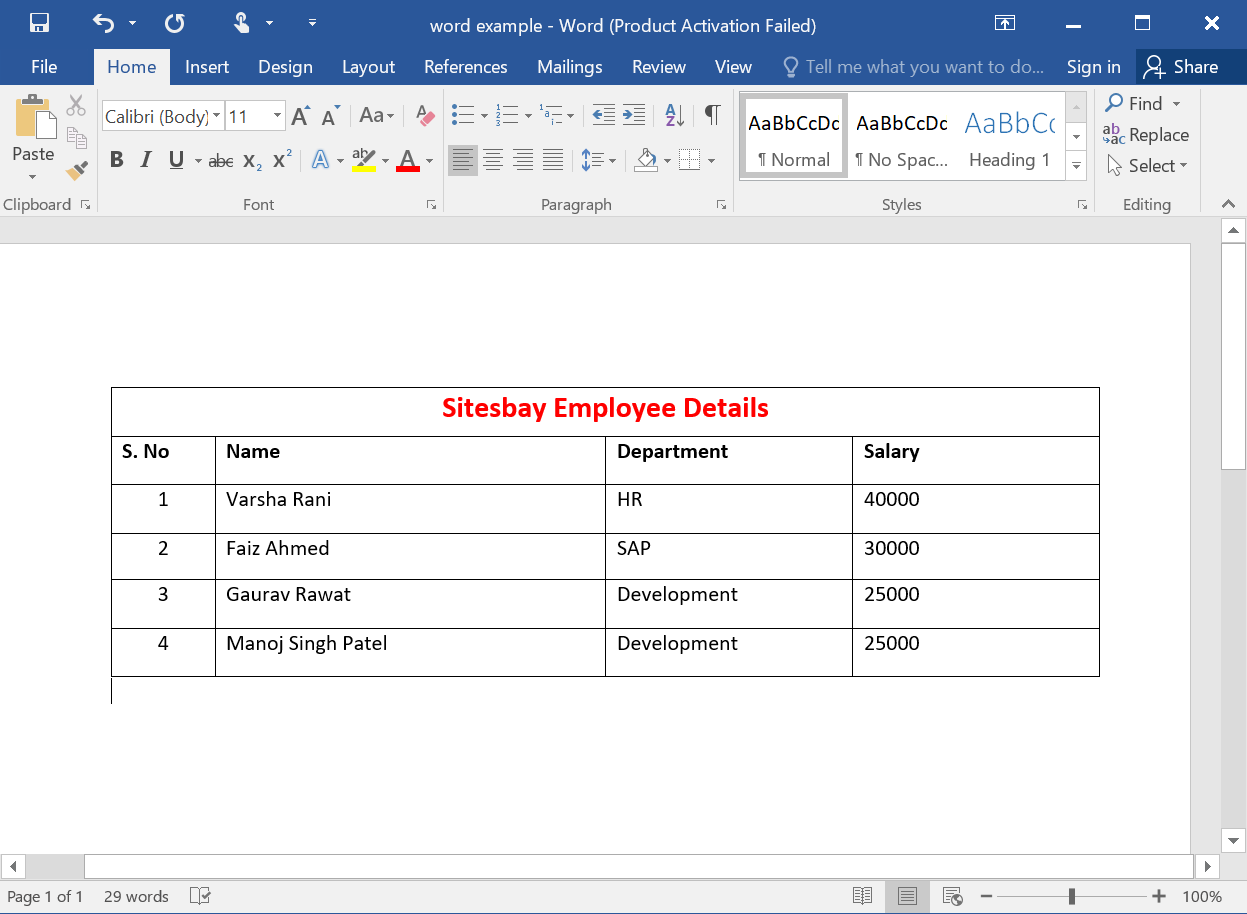
Task: Go to the References tab
Action: point(465,67)
